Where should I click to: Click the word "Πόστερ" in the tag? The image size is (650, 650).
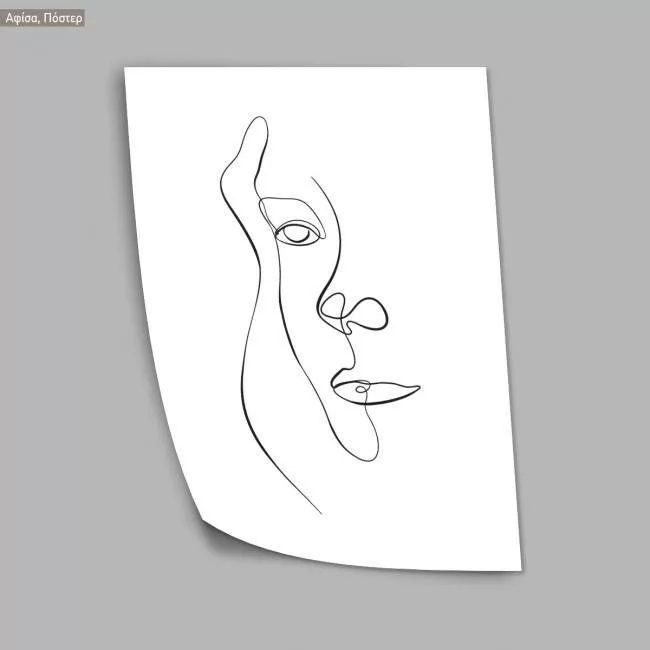click(x=62, y=18)
